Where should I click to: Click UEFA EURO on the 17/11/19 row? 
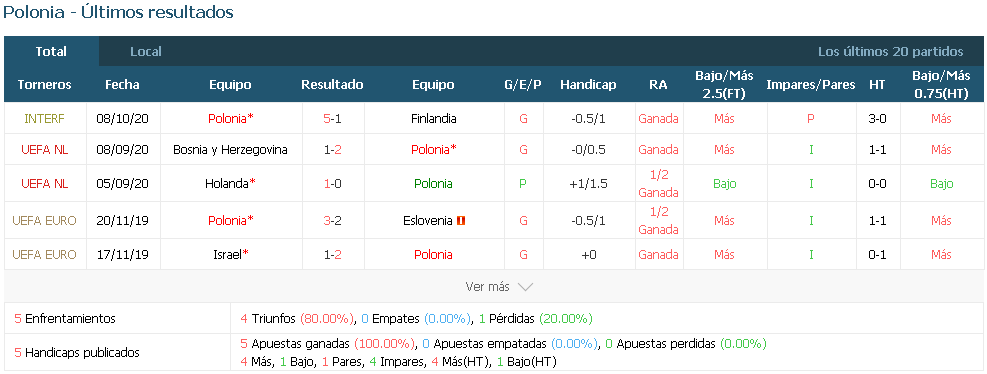click(x=44, y=254)
